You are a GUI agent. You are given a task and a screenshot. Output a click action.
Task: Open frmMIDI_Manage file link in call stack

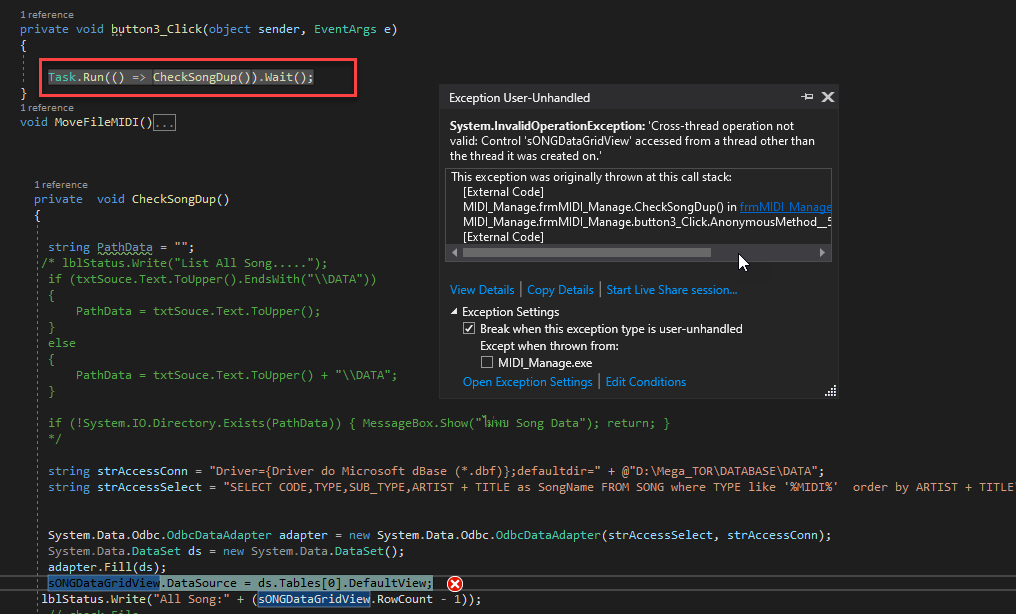click(x=785, y=206)
